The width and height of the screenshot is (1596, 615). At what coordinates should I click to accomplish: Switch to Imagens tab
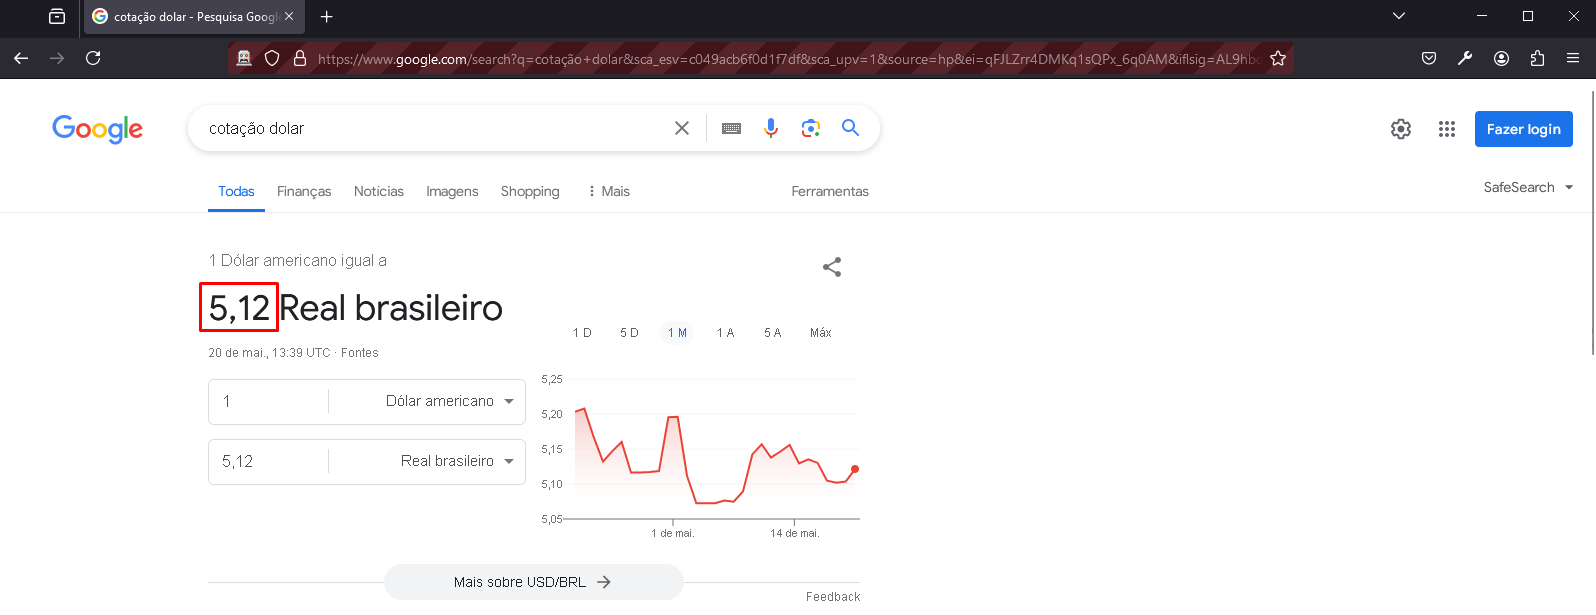click(452, 191)
